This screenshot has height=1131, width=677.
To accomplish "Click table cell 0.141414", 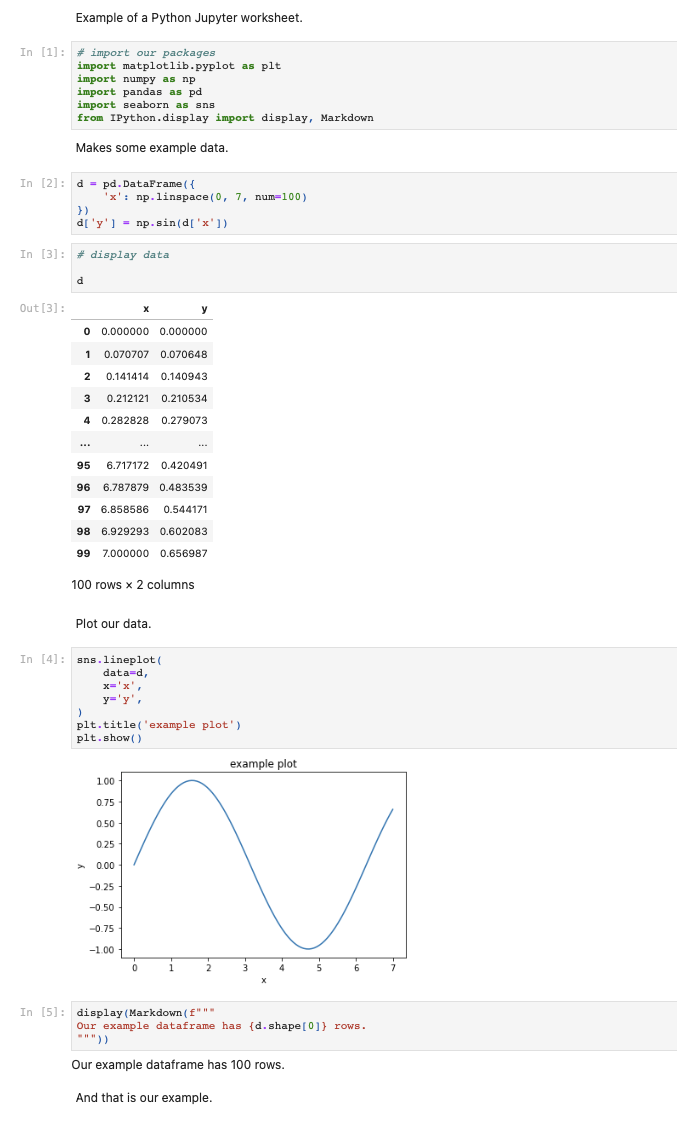I will tap(128, 377).
